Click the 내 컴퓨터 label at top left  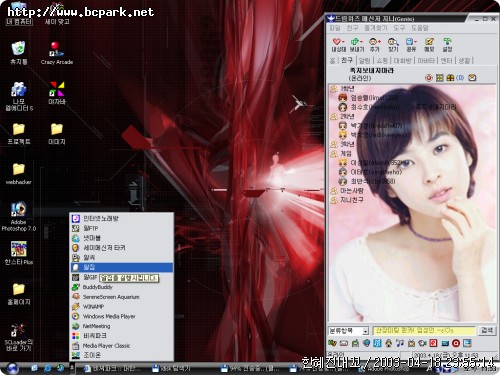(20, 22)
